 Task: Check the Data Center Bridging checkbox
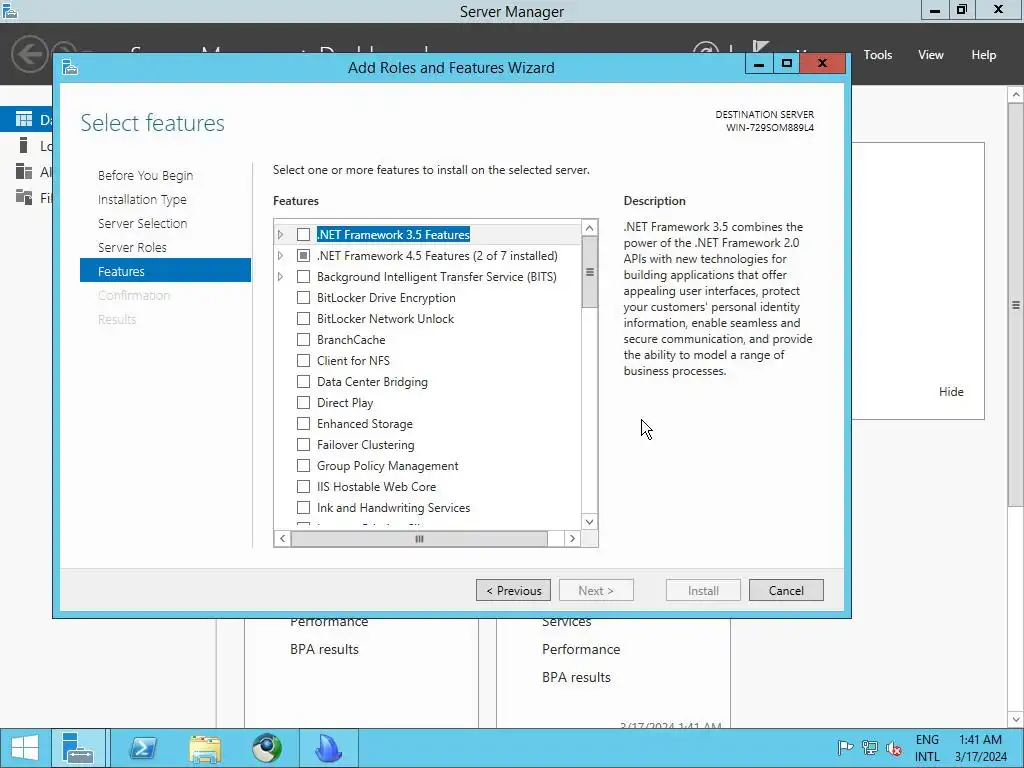pos(303,381)
